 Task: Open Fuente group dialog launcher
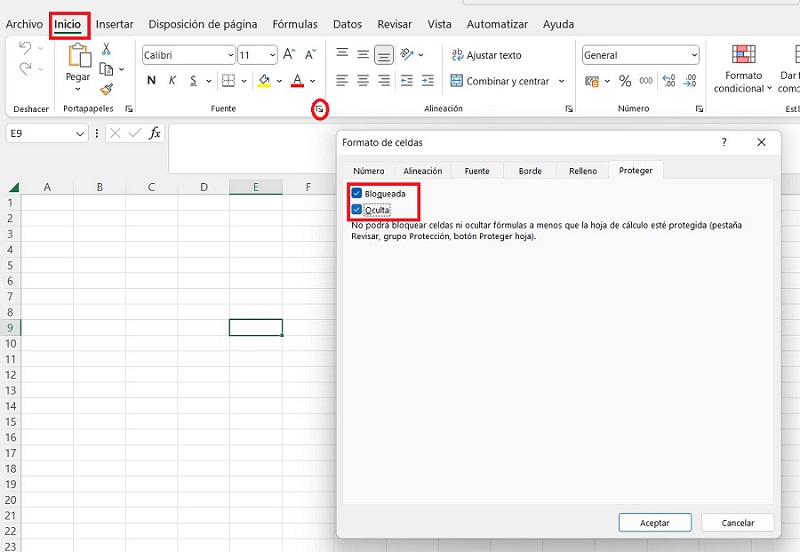(319, 109)
